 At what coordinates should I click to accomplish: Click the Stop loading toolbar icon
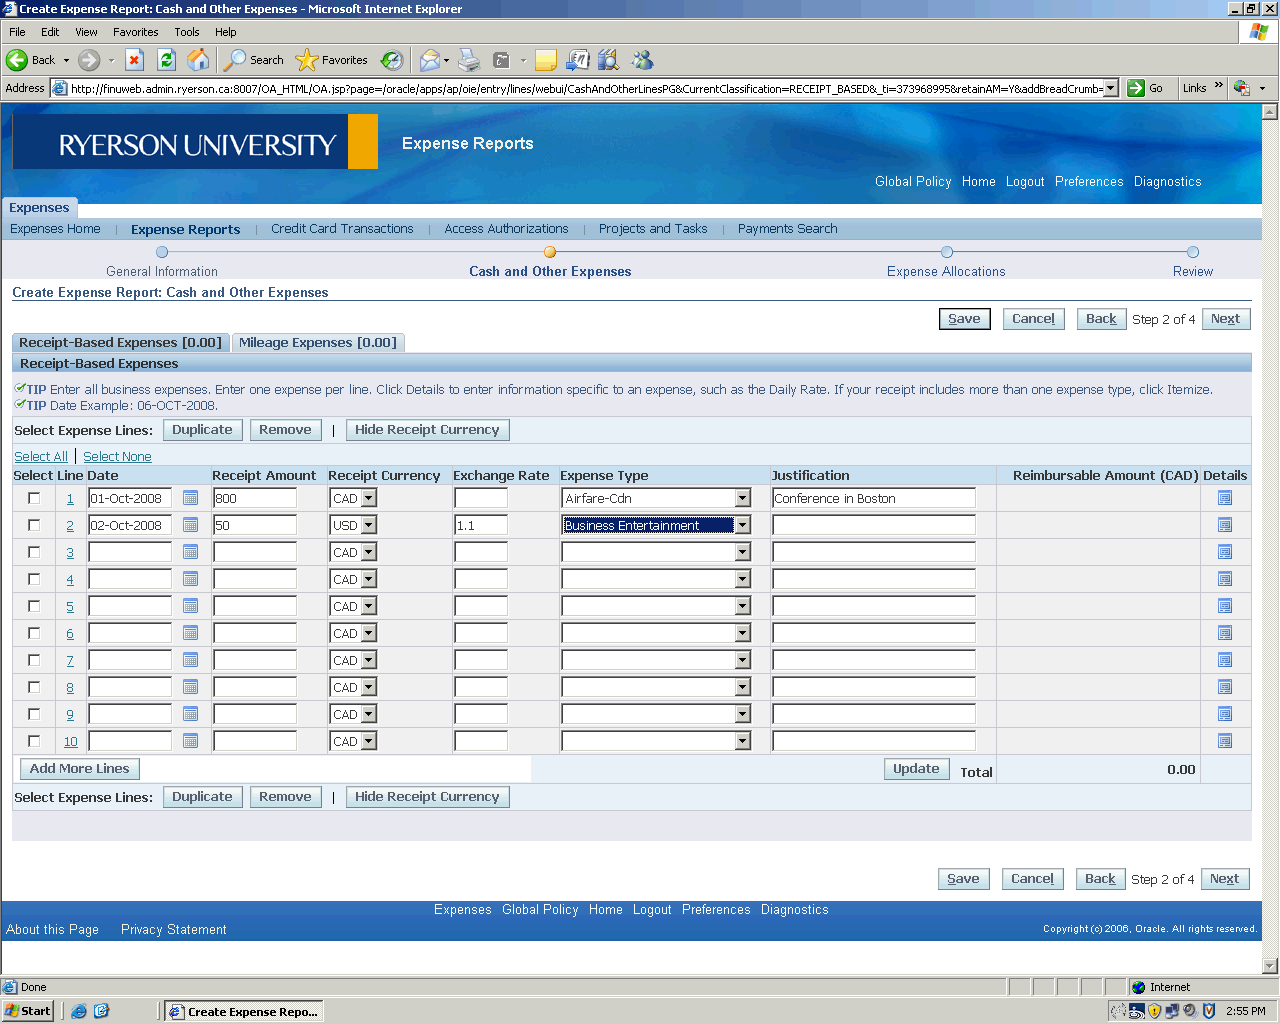tap(135, 60)
